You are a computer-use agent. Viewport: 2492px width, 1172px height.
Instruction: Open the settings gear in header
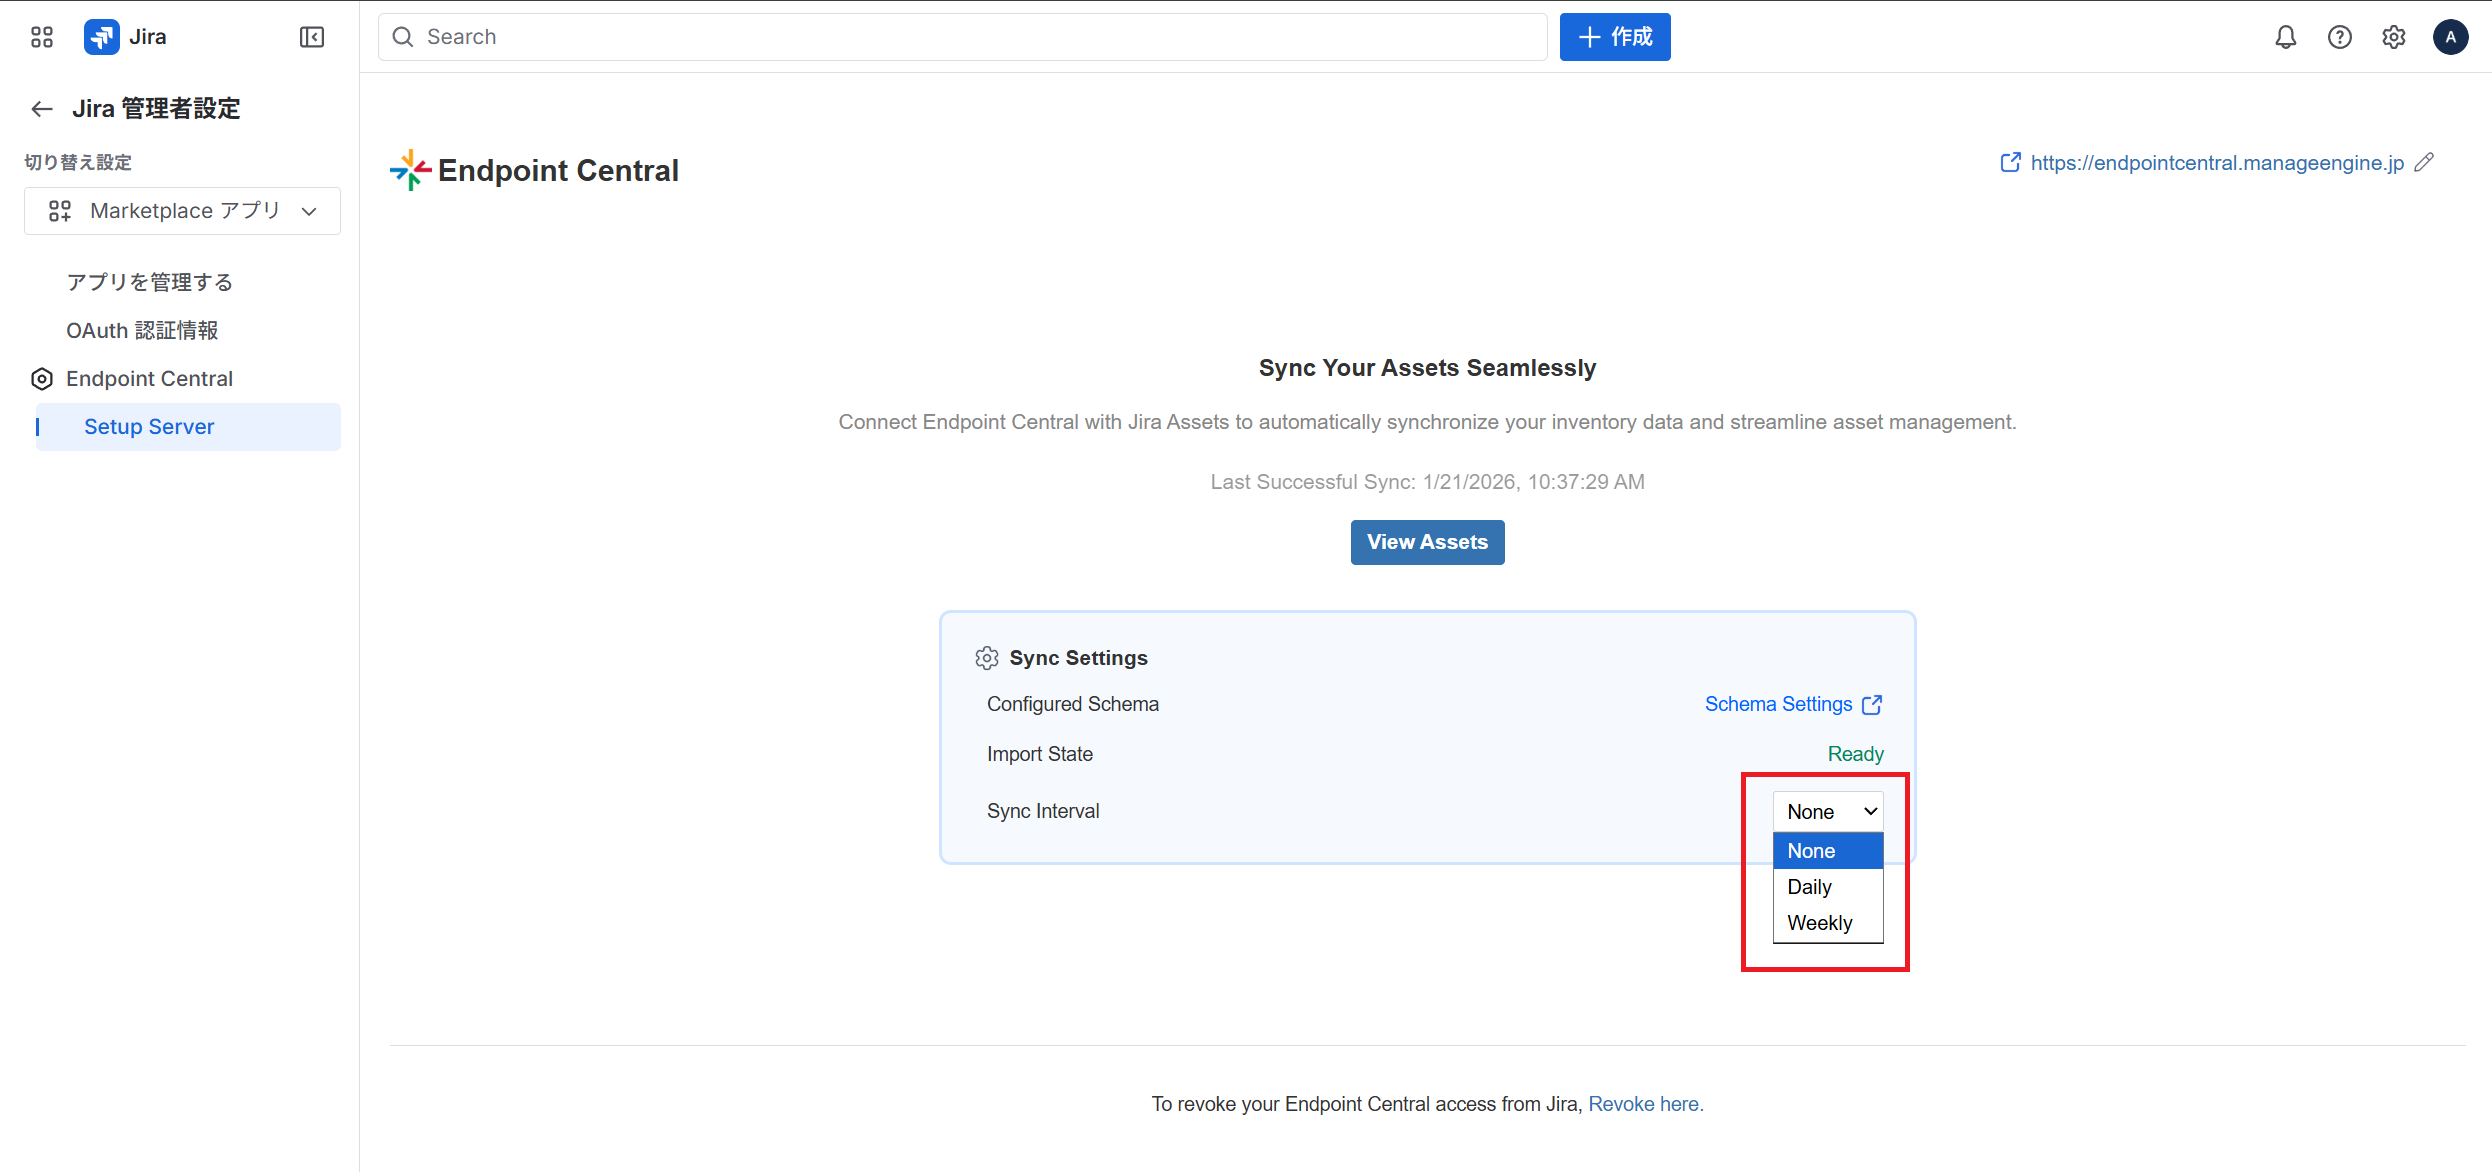click(x=2393, y=37)
